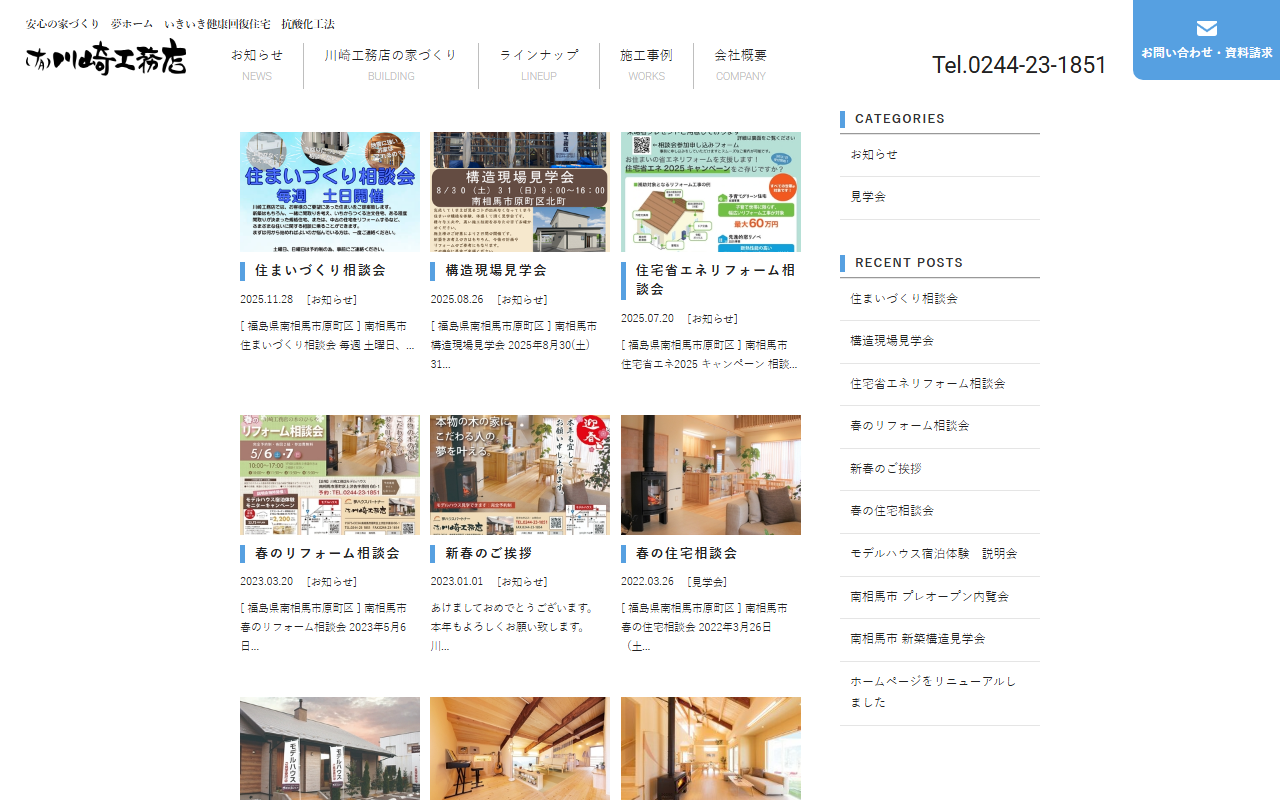Viewport: 1280px width, 800px height.
Task: Open recent post 住まいづくり相談会 in the sidebar
Action: [x=940, y=299]
